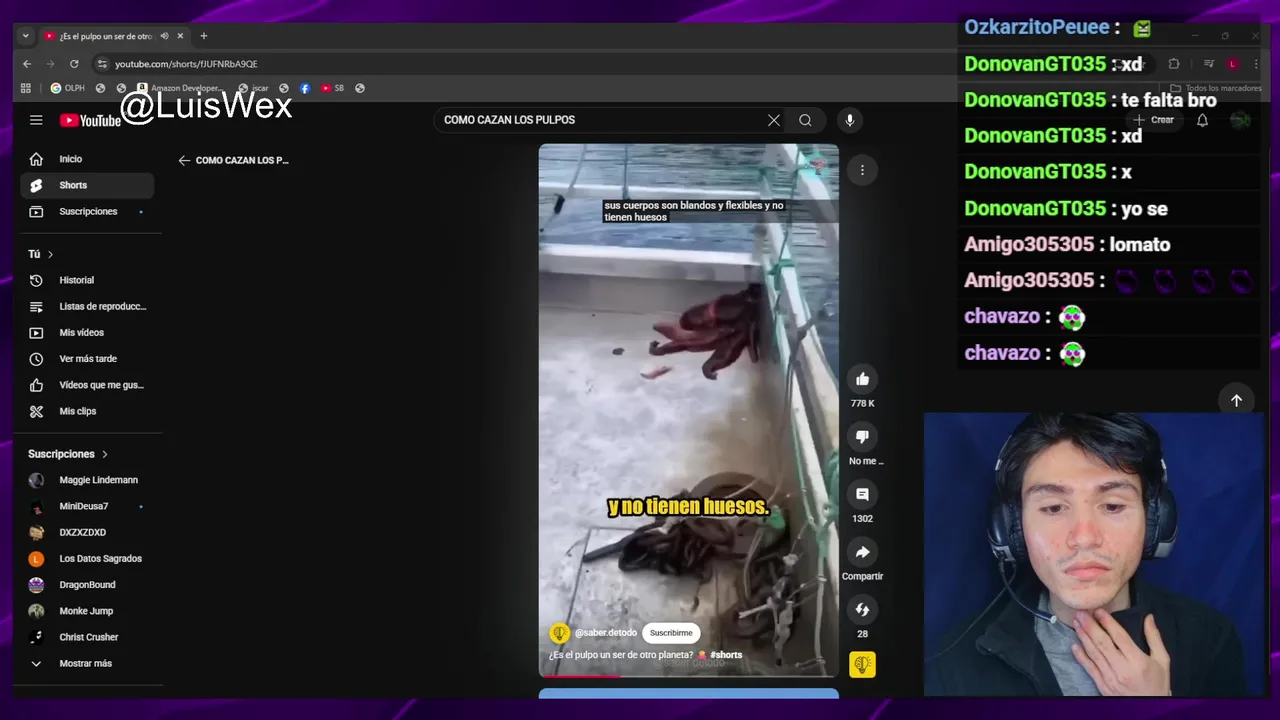Start voice search with the microphone
Viewport: 1280px width, 720px height.
click(x=849, y=120)
